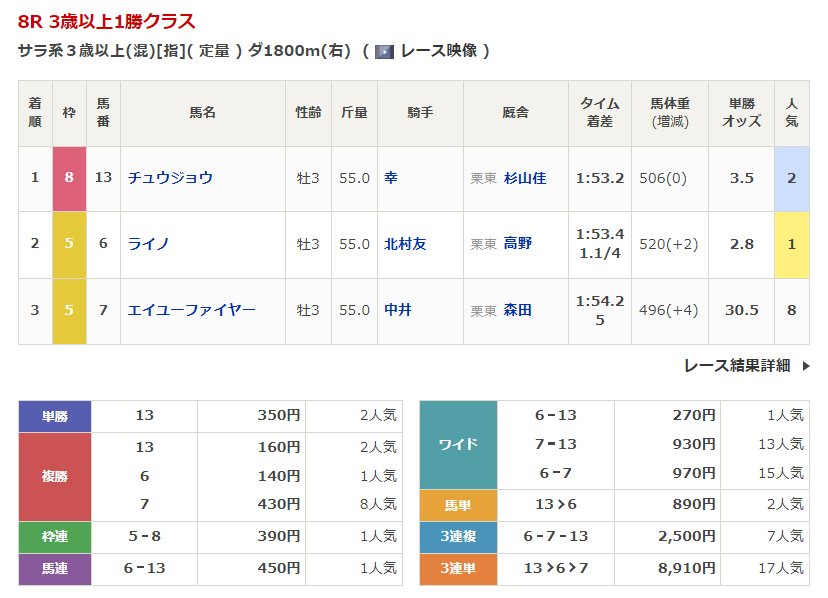Expand レース結果詳細 arrow
The height and width of the screenshot is (598, 828).
pos(806,366)
